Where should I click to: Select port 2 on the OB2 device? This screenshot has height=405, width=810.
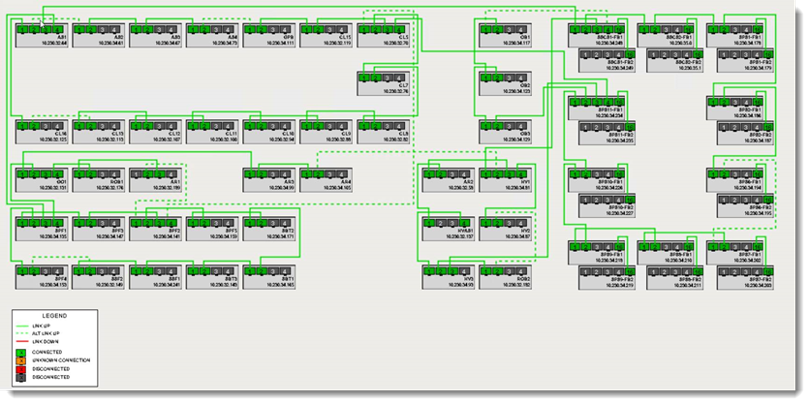coord(498,78)
